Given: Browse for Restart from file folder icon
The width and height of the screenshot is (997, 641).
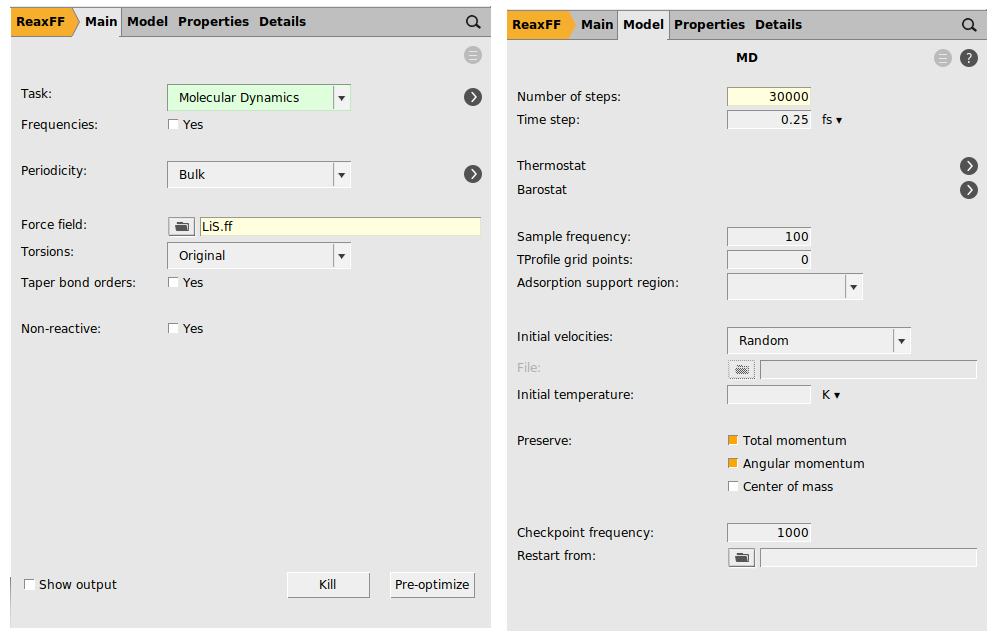Looking at the screenshot, I should [x=741, y=558].
